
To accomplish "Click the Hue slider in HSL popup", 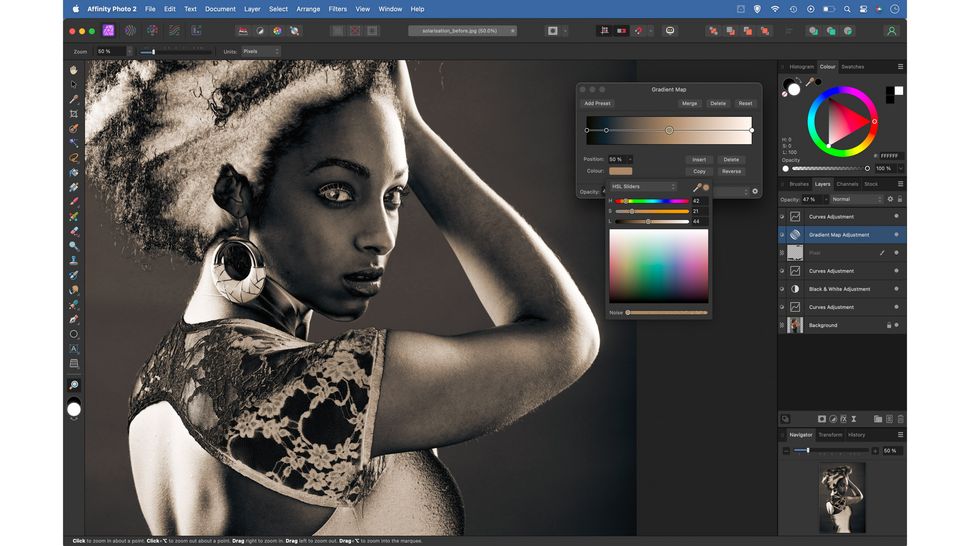I will (652, 201).
